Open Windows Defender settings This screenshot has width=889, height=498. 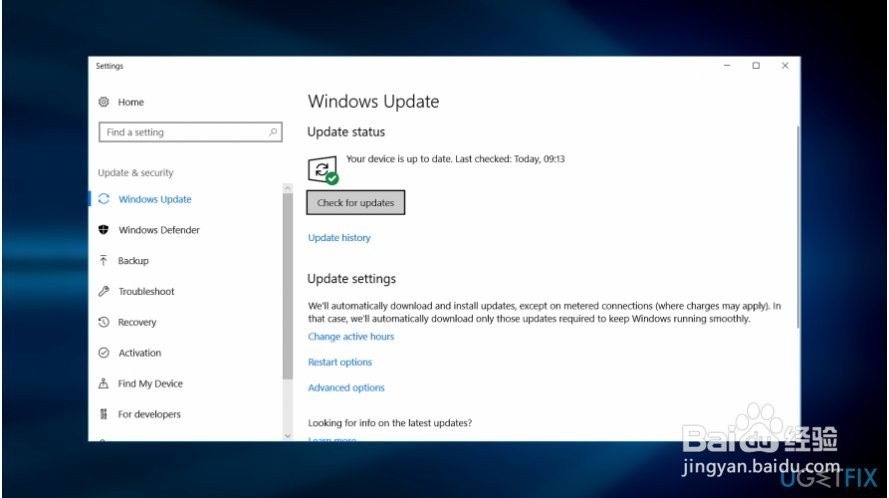point(159,230)
